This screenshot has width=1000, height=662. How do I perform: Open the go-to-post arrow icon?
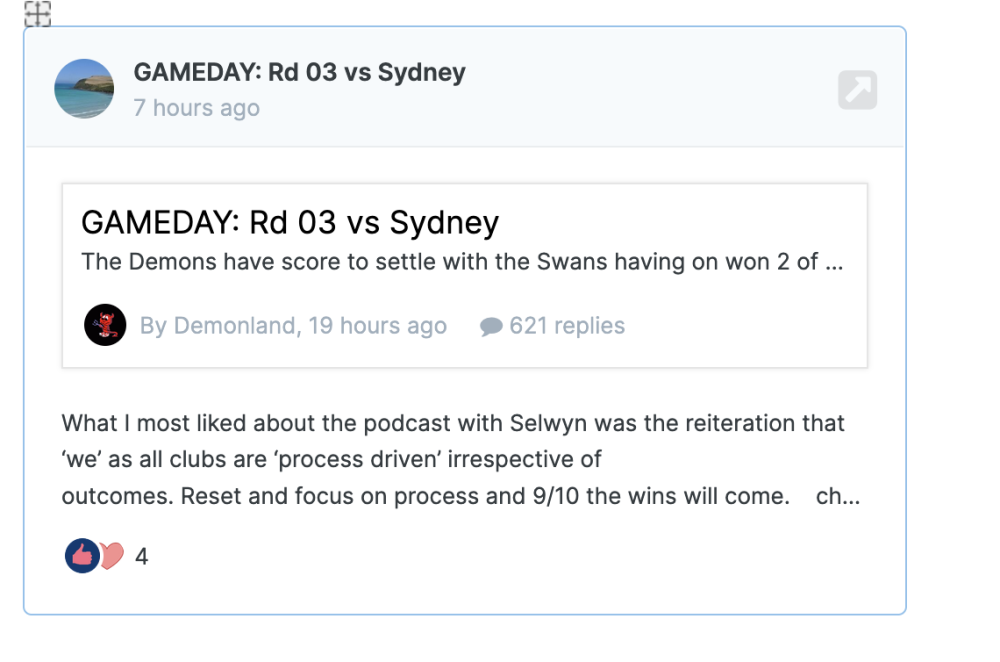(857, 90)
